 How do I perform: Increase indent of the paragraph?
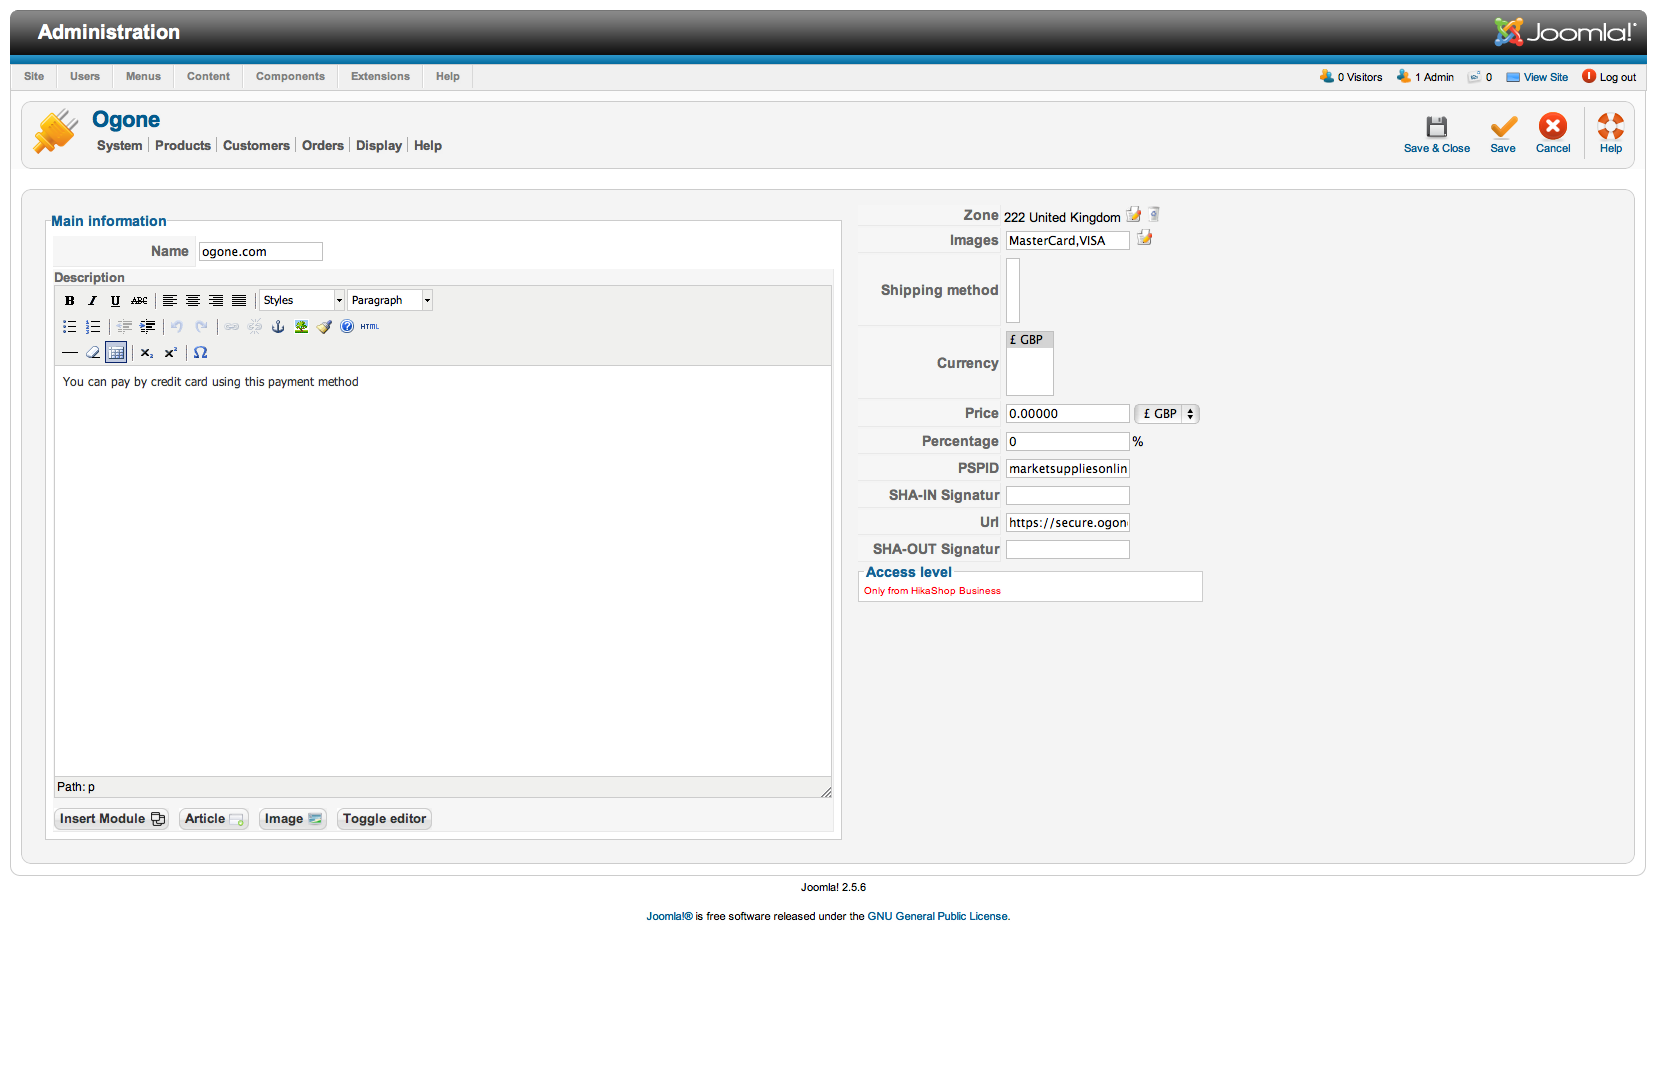147,326
